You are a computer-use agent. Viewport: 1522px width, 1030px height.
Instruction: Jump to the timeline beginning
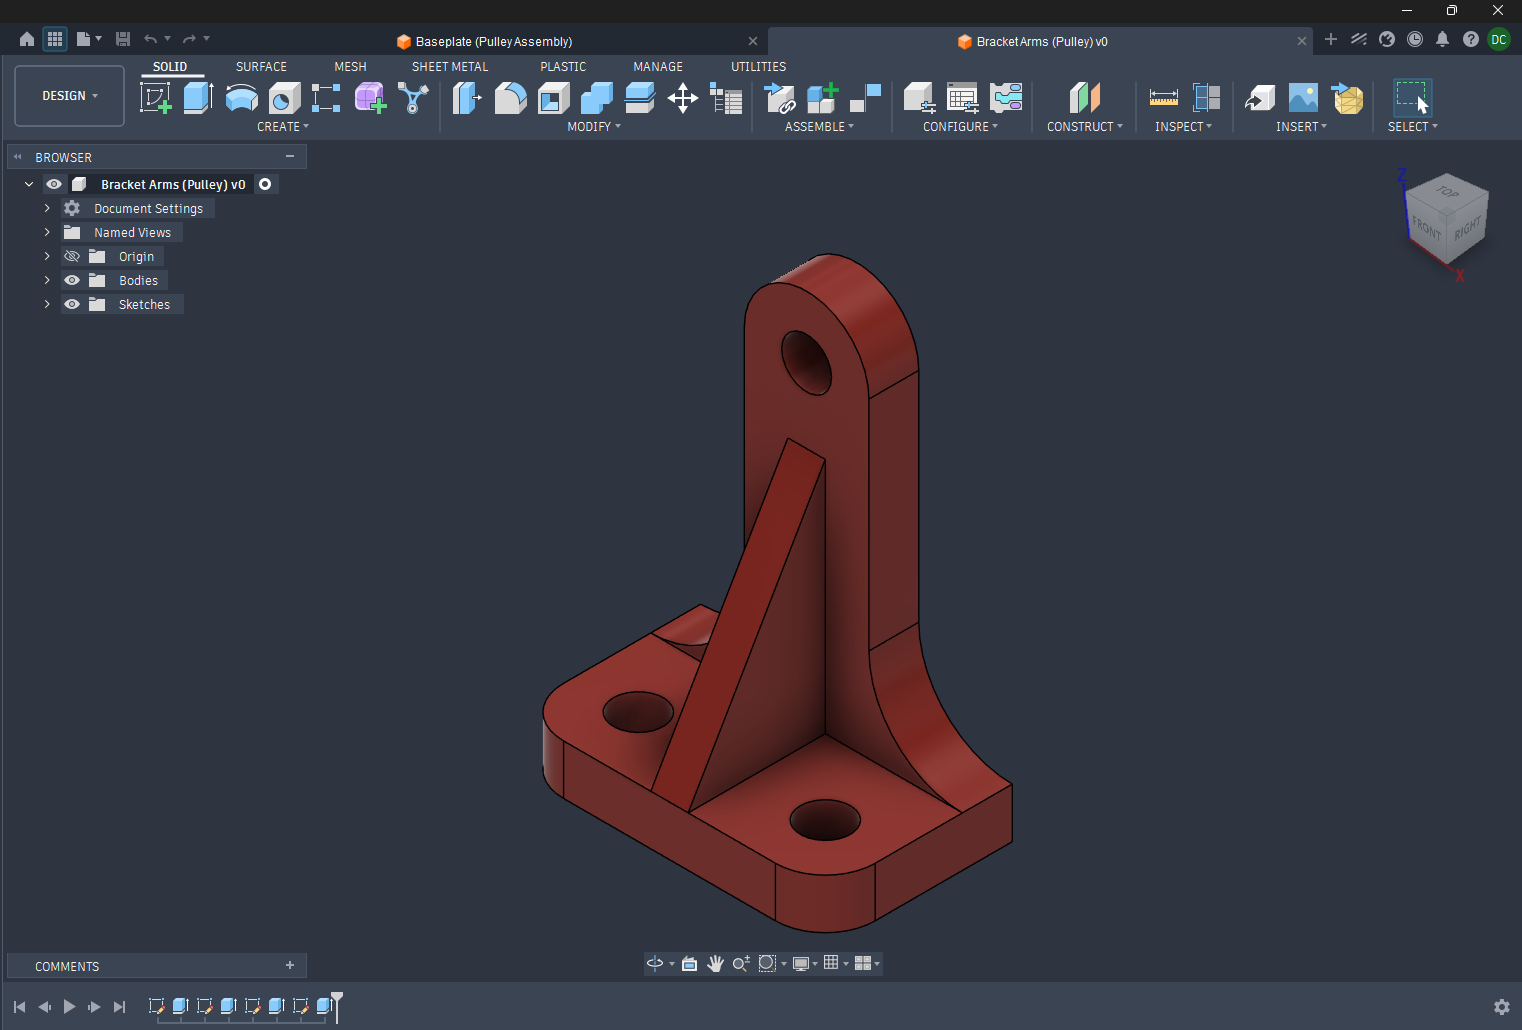point(19,1007)
